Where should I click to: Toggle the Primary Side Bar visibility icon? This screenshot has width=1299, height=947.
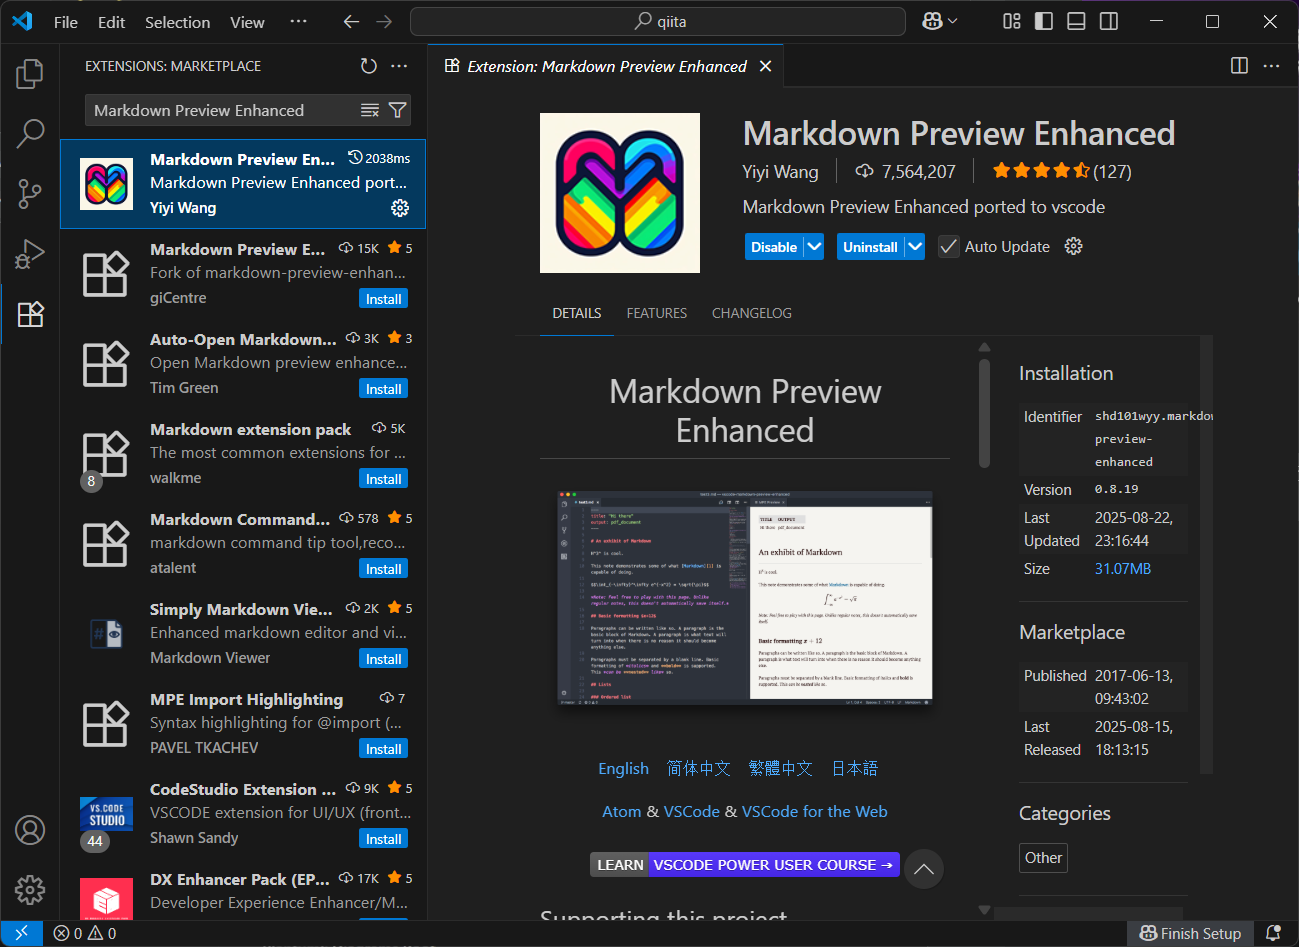tap(1043, 21)
